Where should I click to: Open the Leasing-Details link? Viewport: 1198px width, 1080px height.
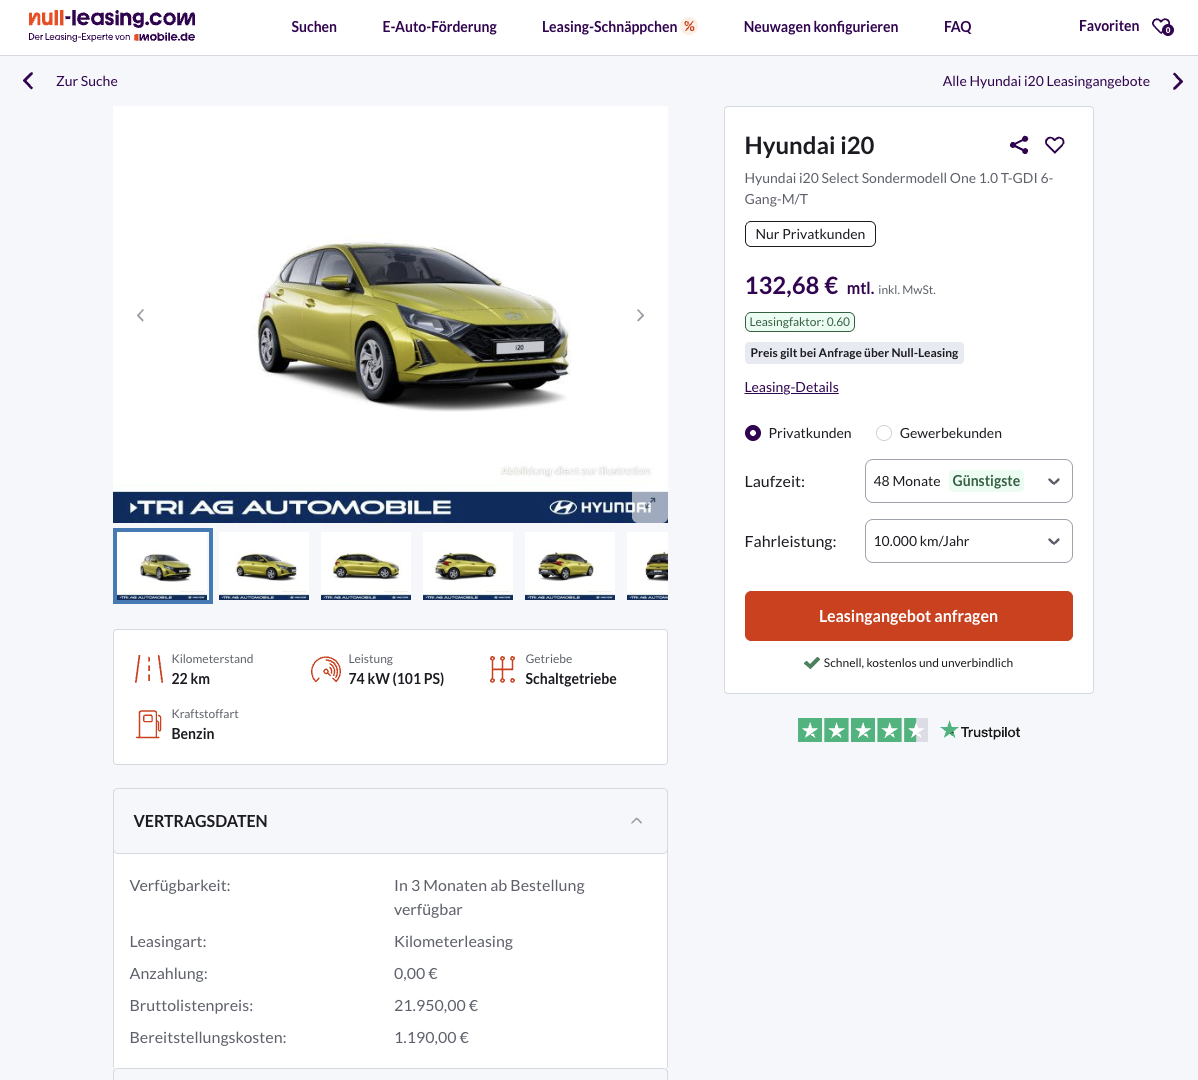point(791,387)
